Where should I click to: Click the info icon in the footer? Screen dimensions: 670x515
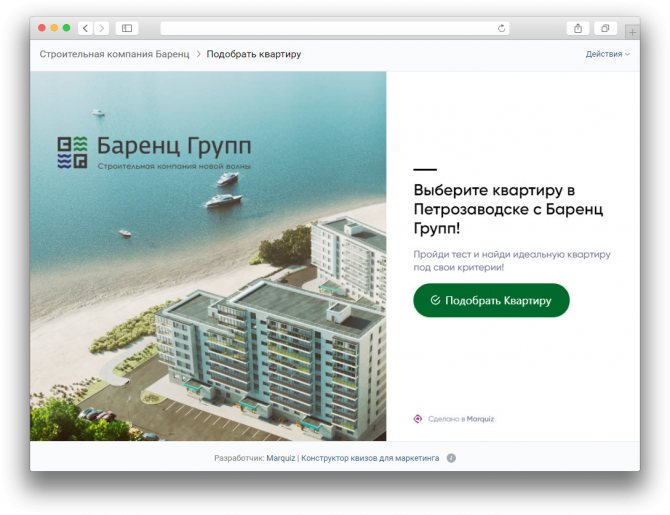pos(451,458)
